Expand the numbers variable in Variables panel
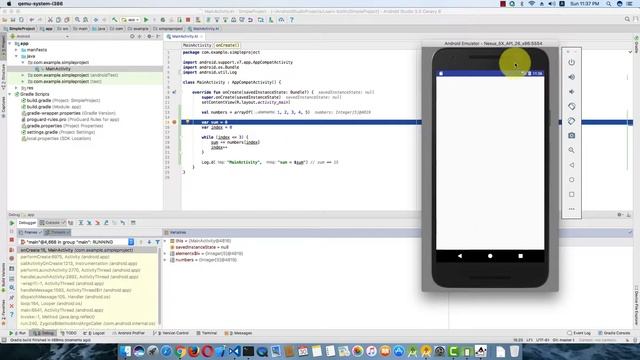Screen dimensions: 640x360 [166, 260]
